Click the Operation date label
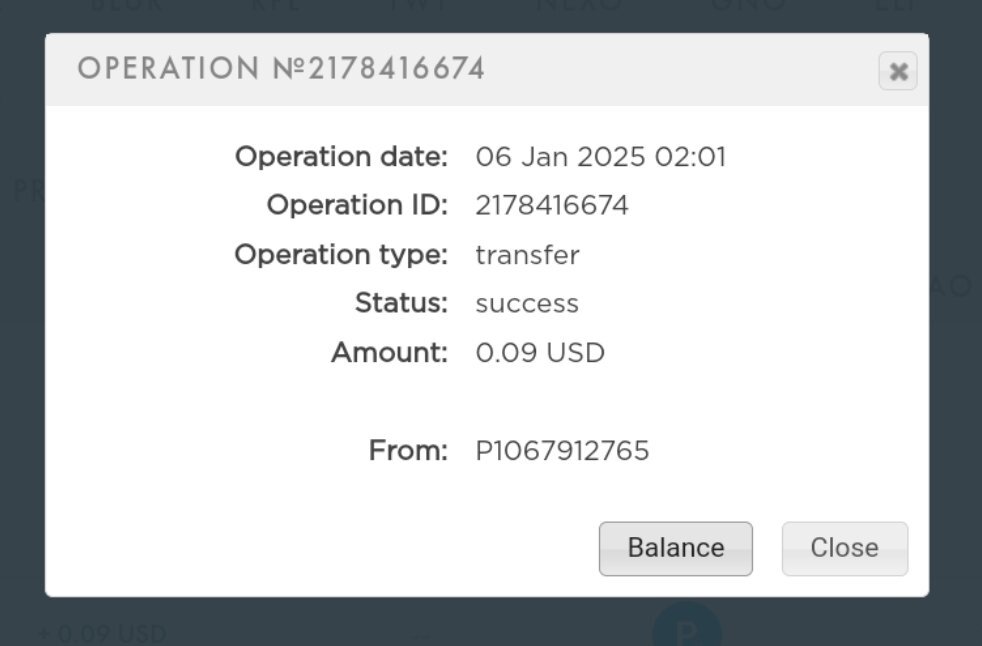Viewport: 982px width, 646px height. click(341, 157)
